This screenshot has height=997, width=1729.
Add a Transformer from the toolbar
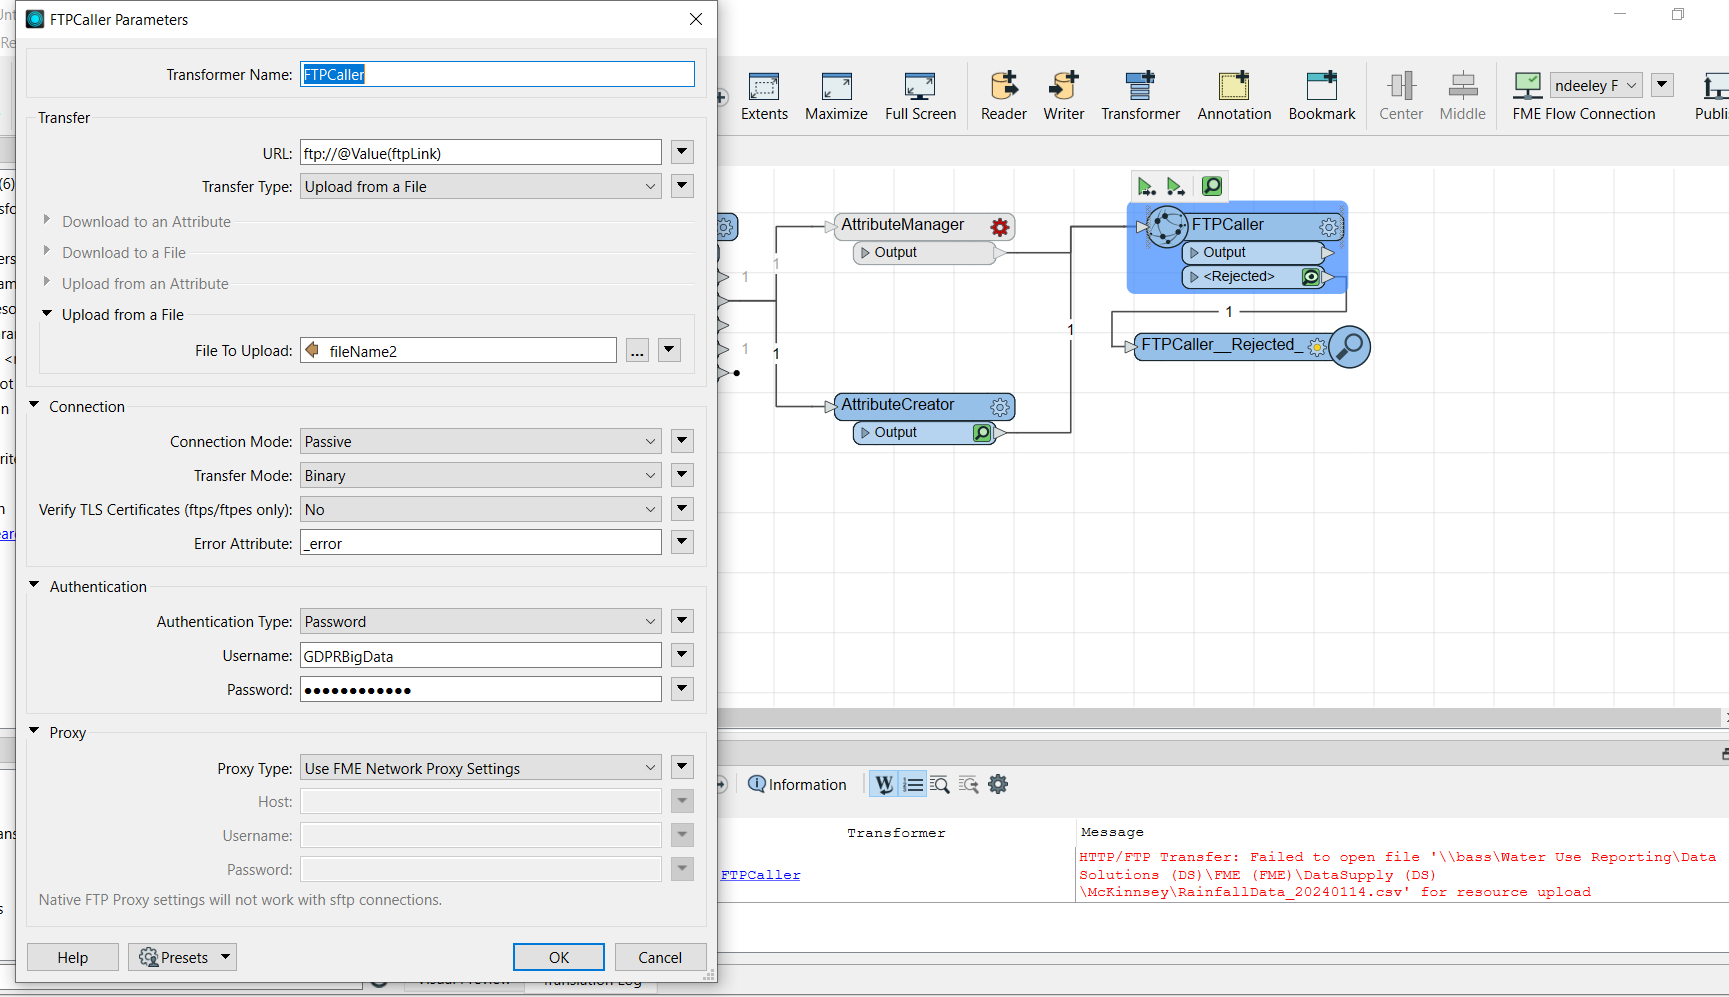[x=1140, y=96]
